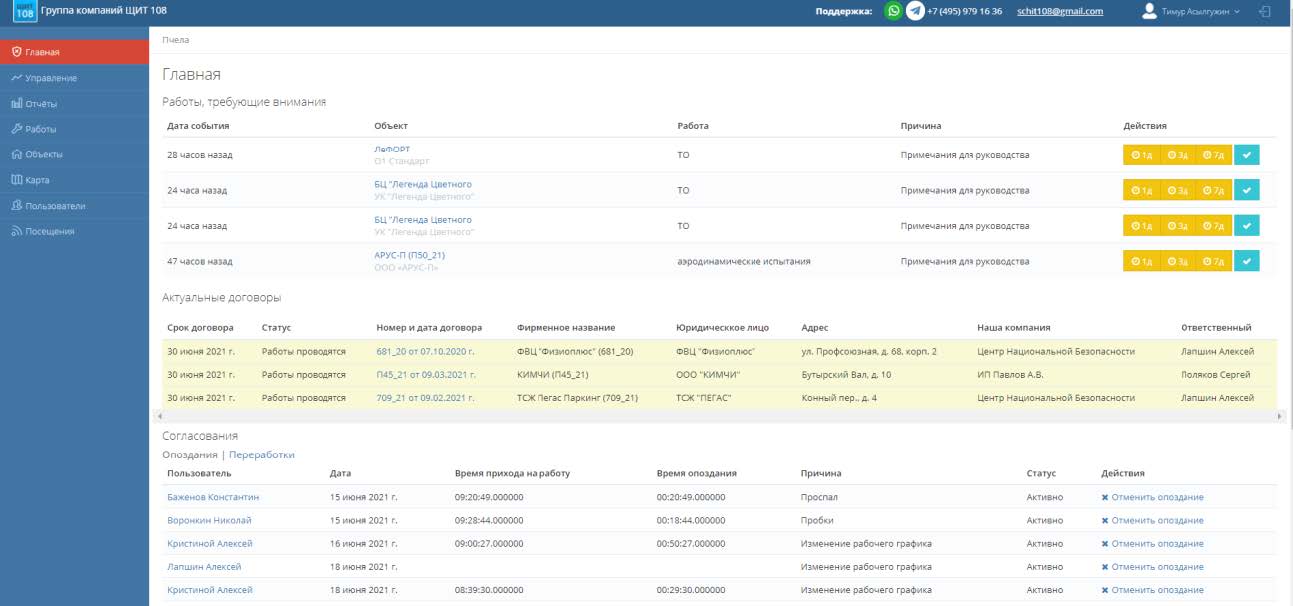The width and height of the screenshot is (1293, 606).
Task: Snooze АРУС-П work for 1 day
Action: tap(1141, 262)
